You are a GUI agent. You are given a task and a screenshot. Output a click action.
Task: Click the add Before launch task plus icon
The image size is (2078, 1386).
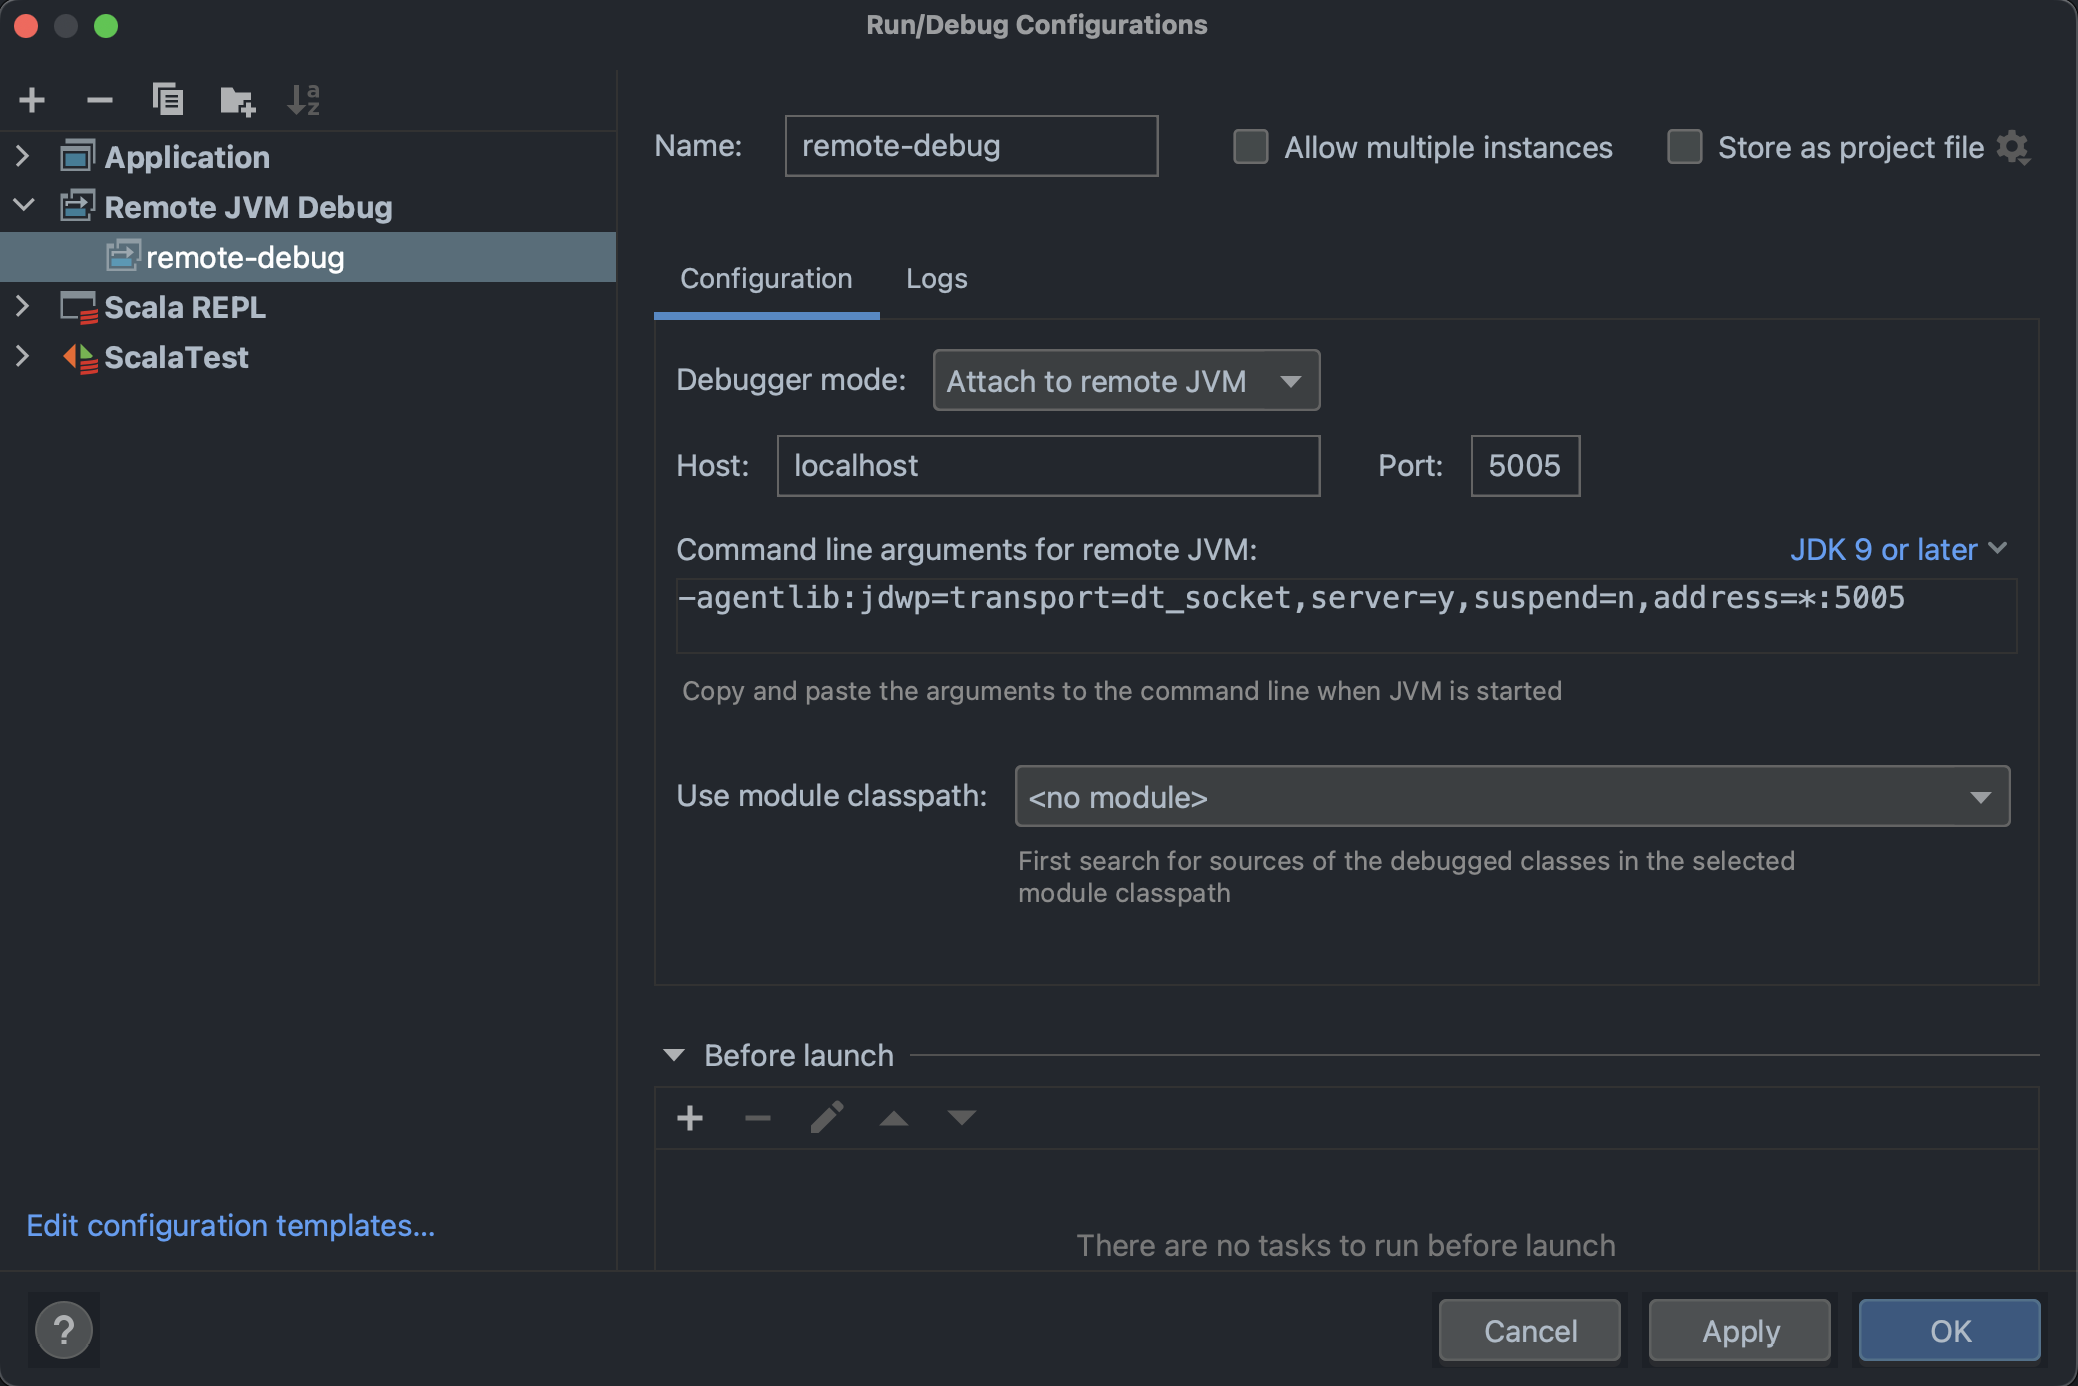[x=690, y=1118]
